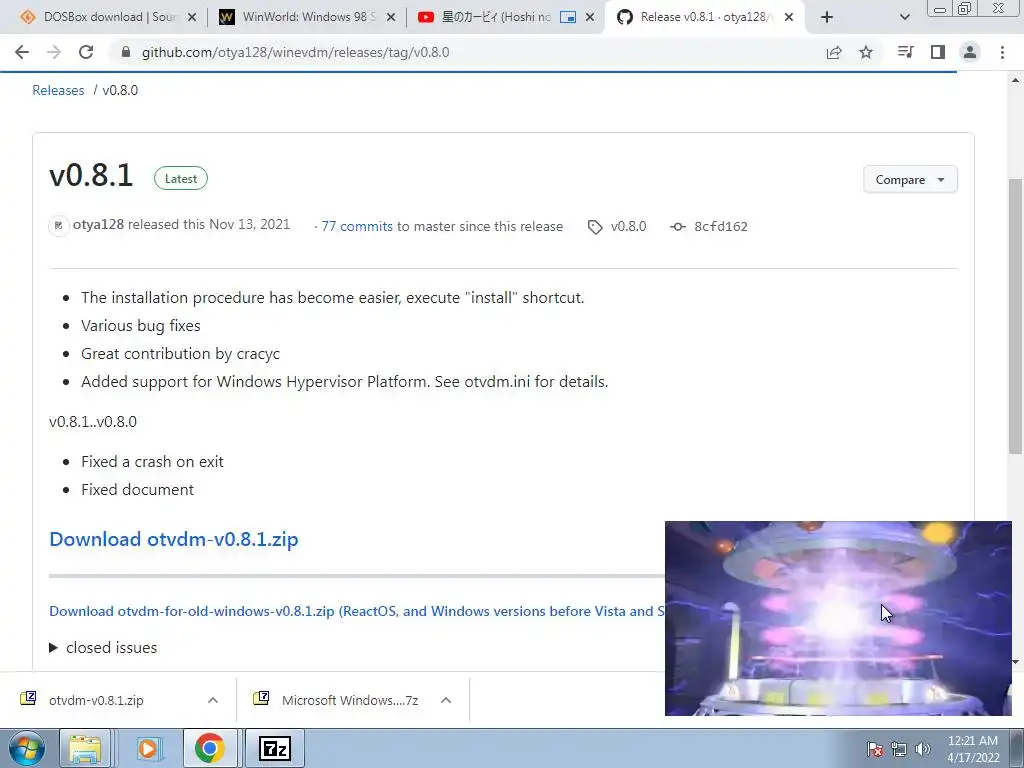Click the network tray icon

(x=899, y=749)
